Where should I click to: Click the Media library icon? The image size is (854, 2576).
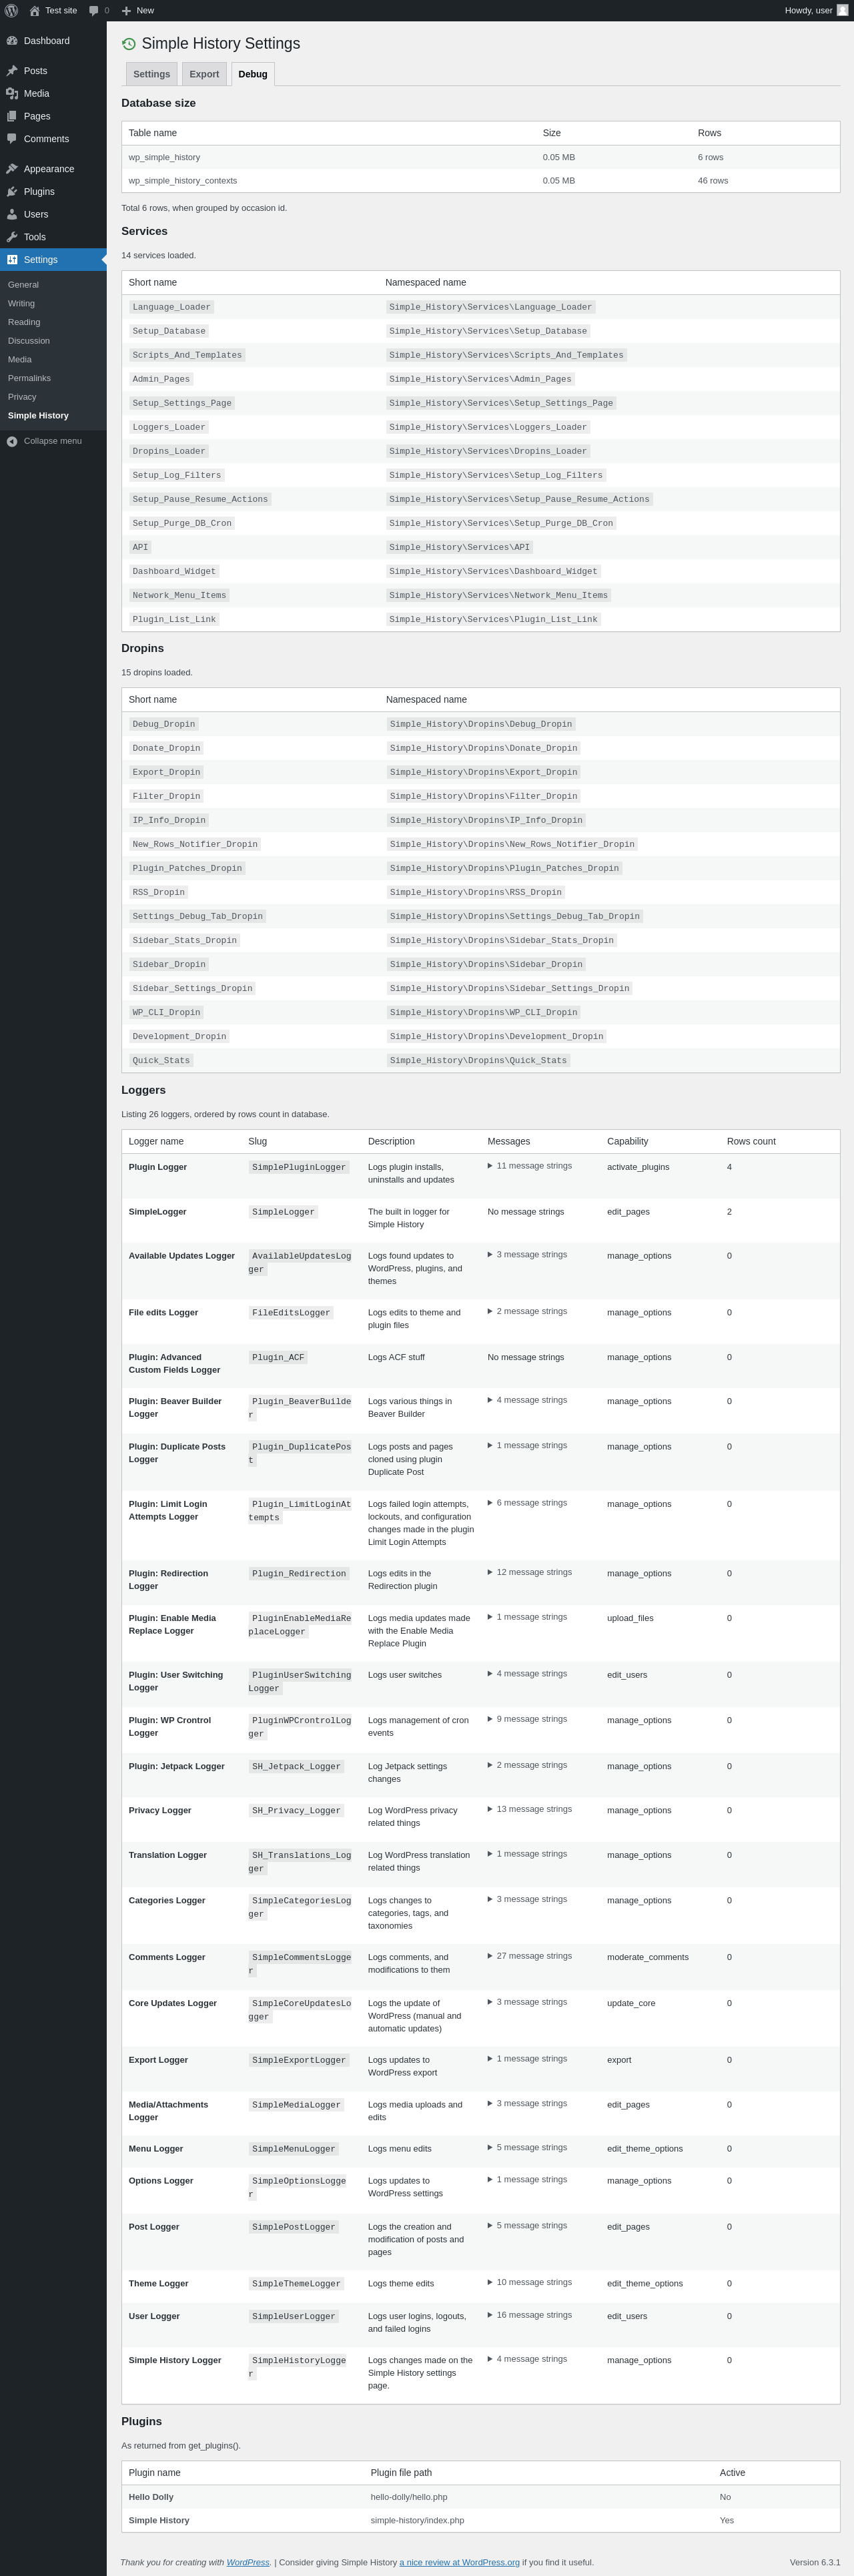12,93
